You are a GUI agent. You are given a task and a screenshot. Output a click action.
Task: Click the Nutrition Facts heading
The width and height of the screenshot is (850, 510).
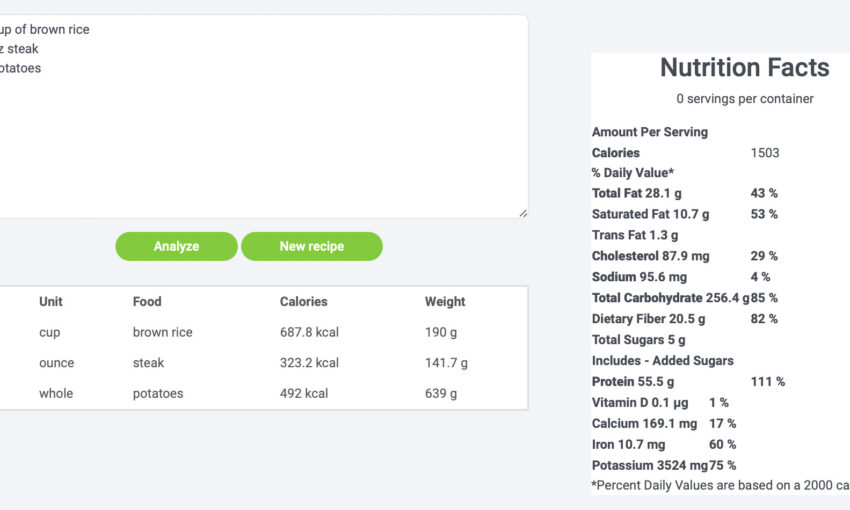(744, 68)
